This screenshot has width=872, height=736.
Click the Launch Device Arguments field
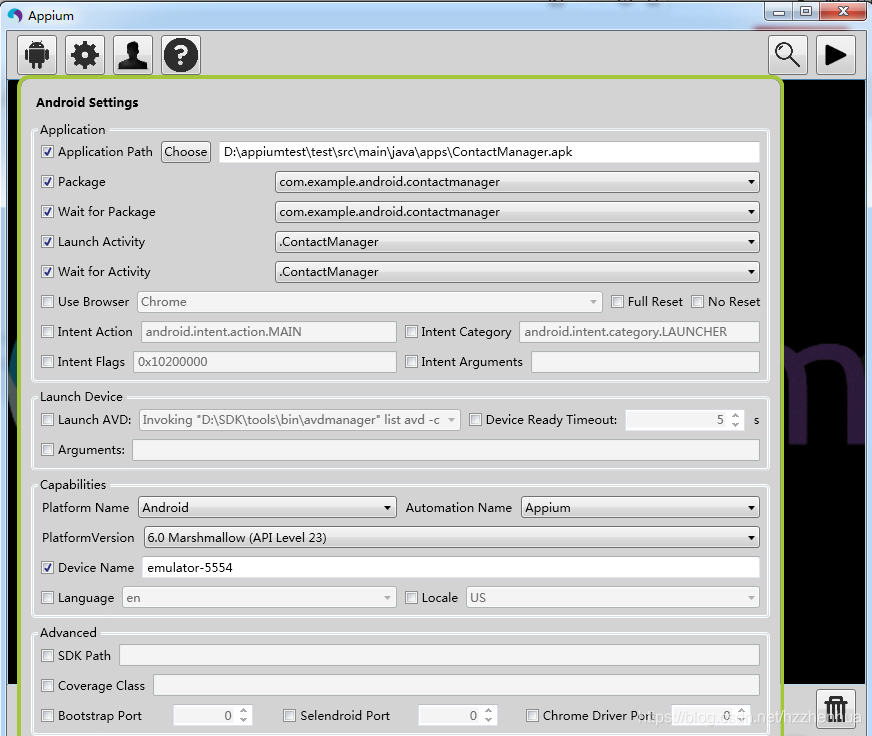click(x=446, y=449)
